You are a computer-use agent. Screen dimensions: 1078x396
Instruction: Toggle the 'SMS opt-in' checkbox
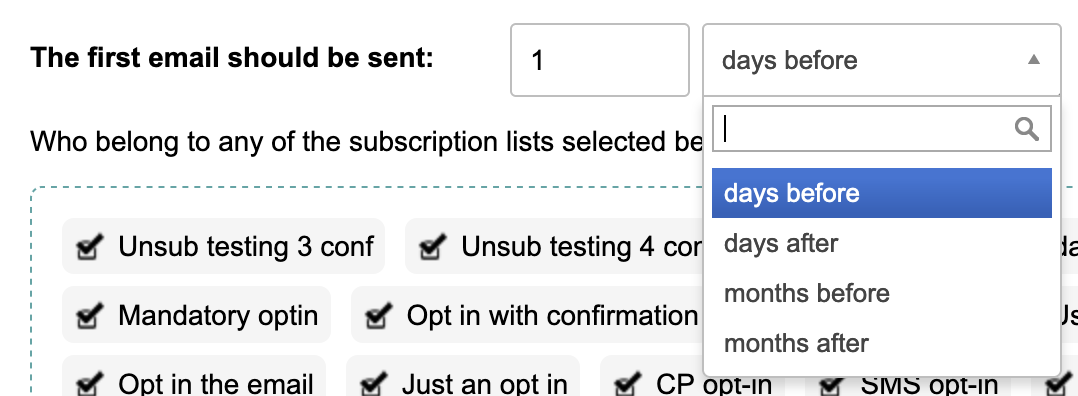(x=830, y=384)
